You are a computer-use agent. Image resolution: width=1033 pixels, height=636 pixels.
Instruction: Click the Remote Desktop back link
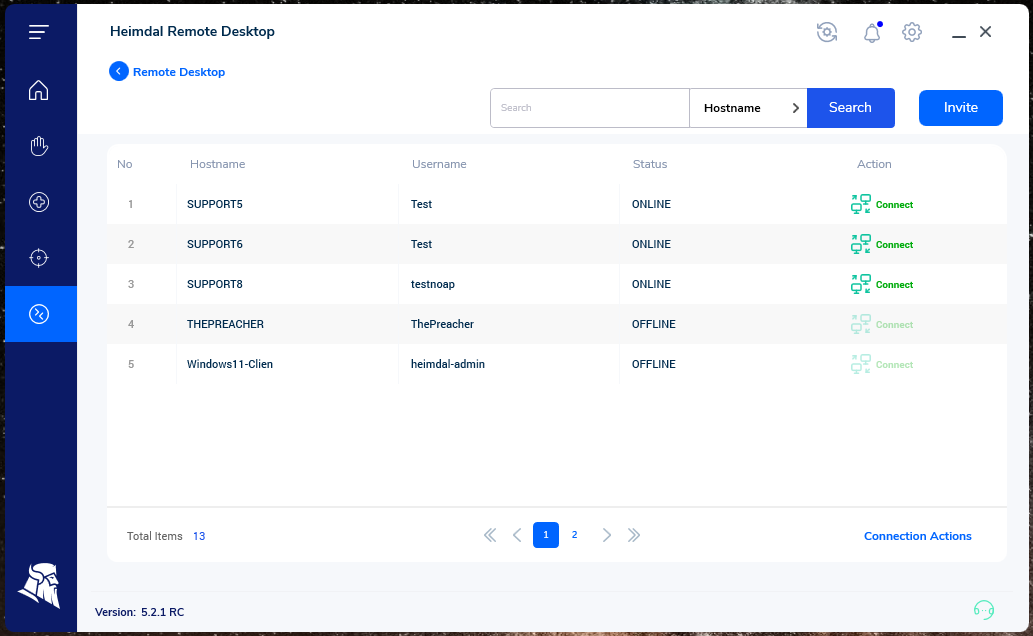[179, 72]
